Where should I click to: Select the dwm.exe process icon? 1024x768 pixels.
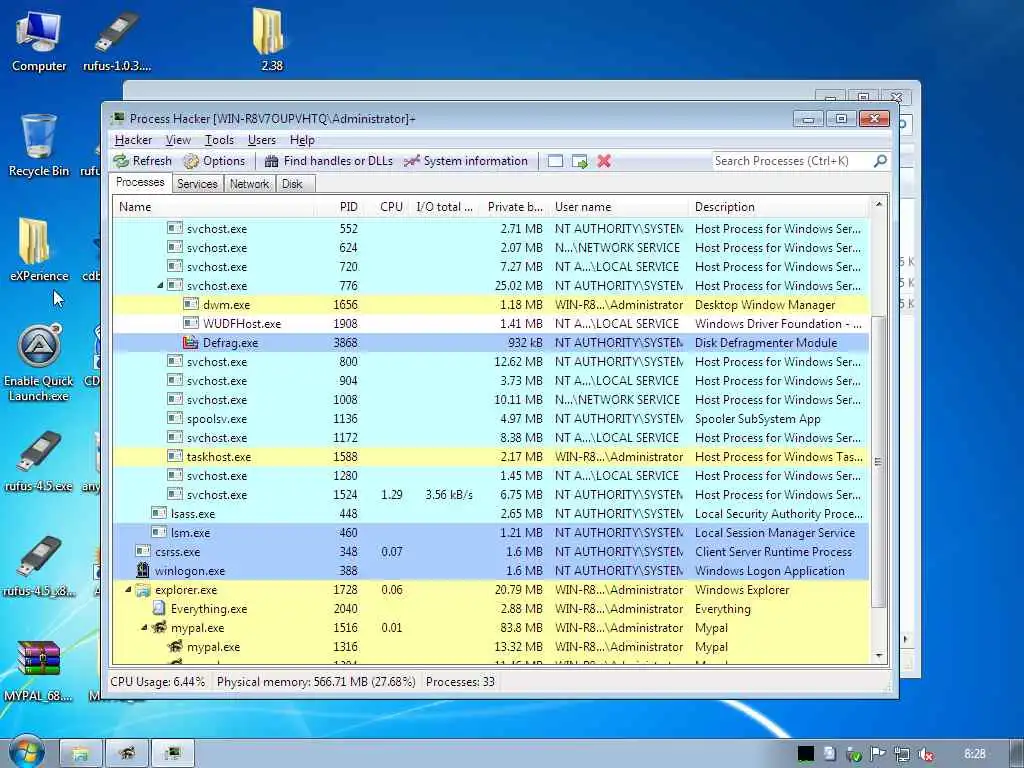click(x=190, y=304)
